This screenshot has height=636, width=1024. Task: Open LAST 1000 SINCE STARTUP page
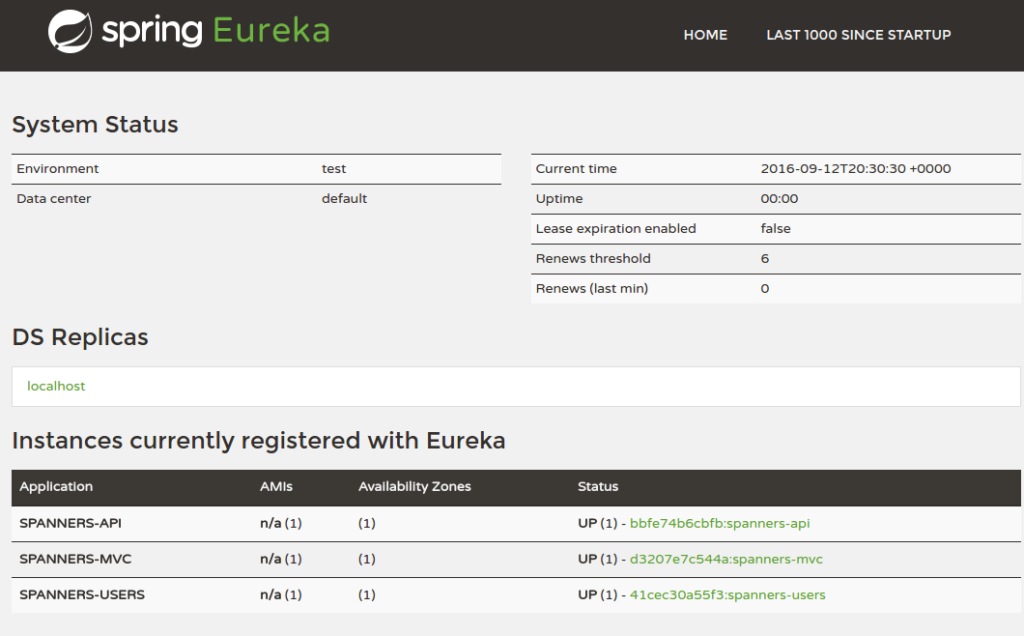858,35
